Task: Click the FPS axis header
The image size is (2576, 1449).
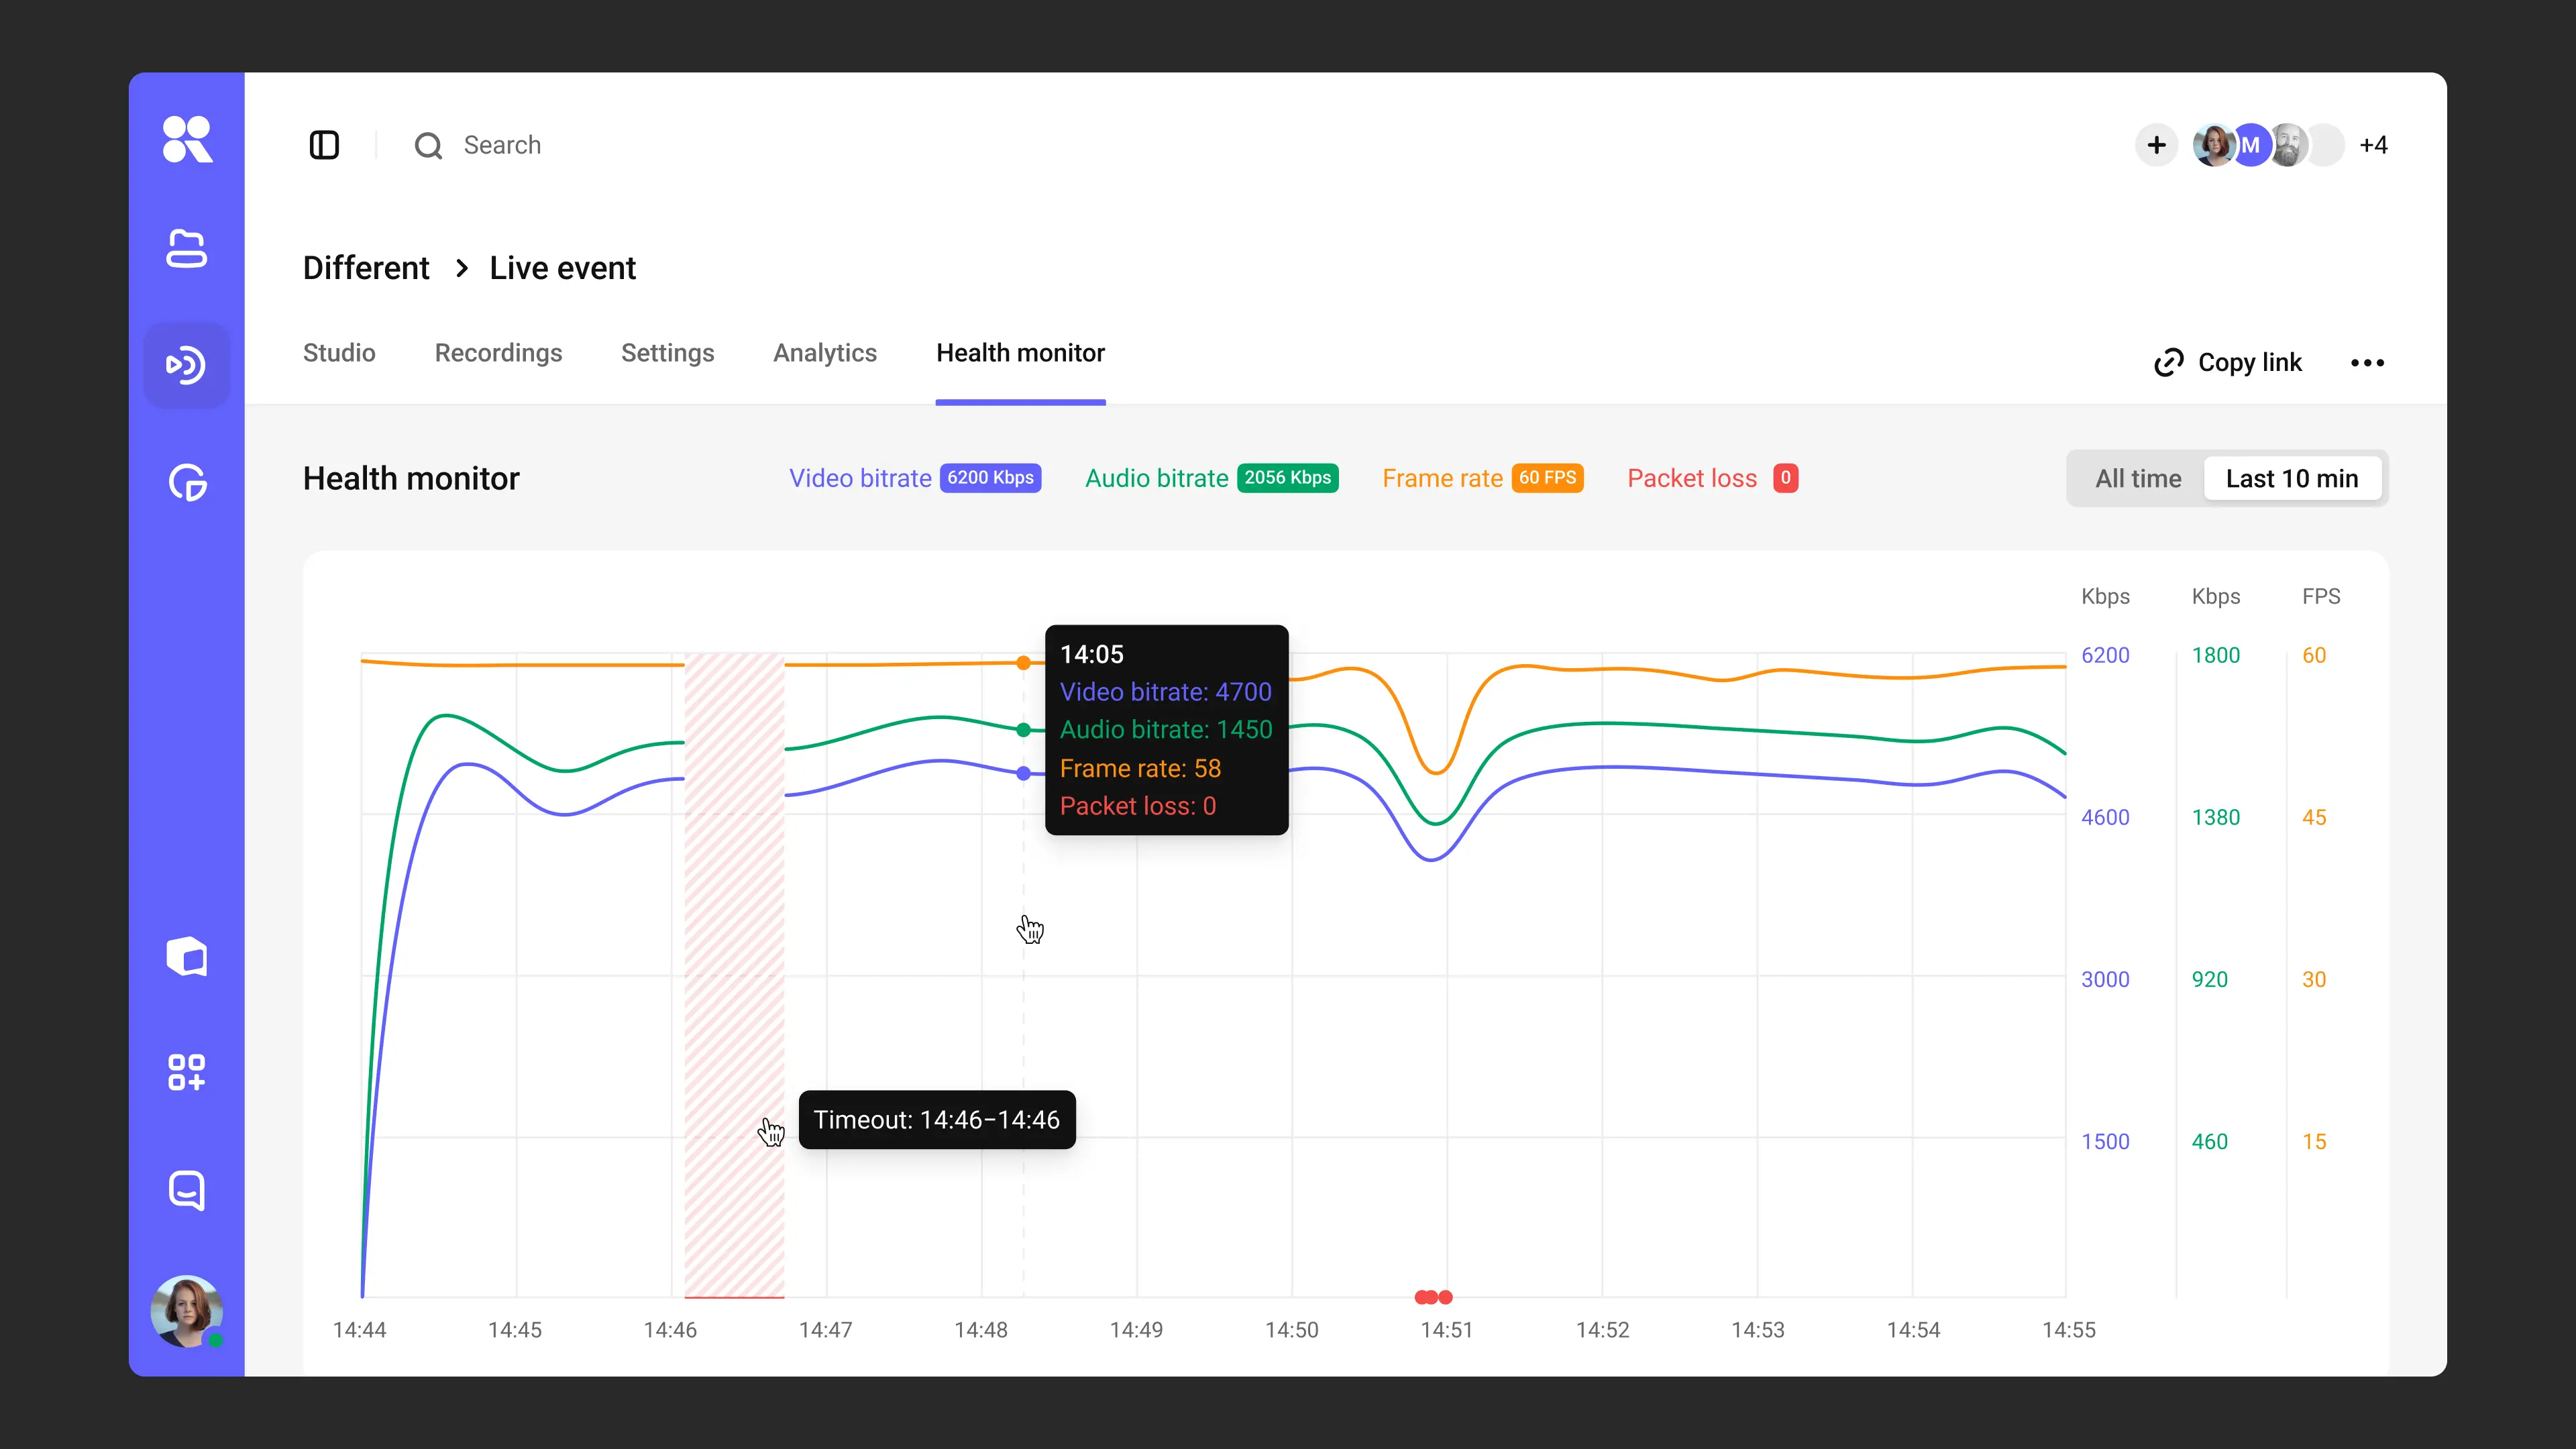Action: point(2321,596)
